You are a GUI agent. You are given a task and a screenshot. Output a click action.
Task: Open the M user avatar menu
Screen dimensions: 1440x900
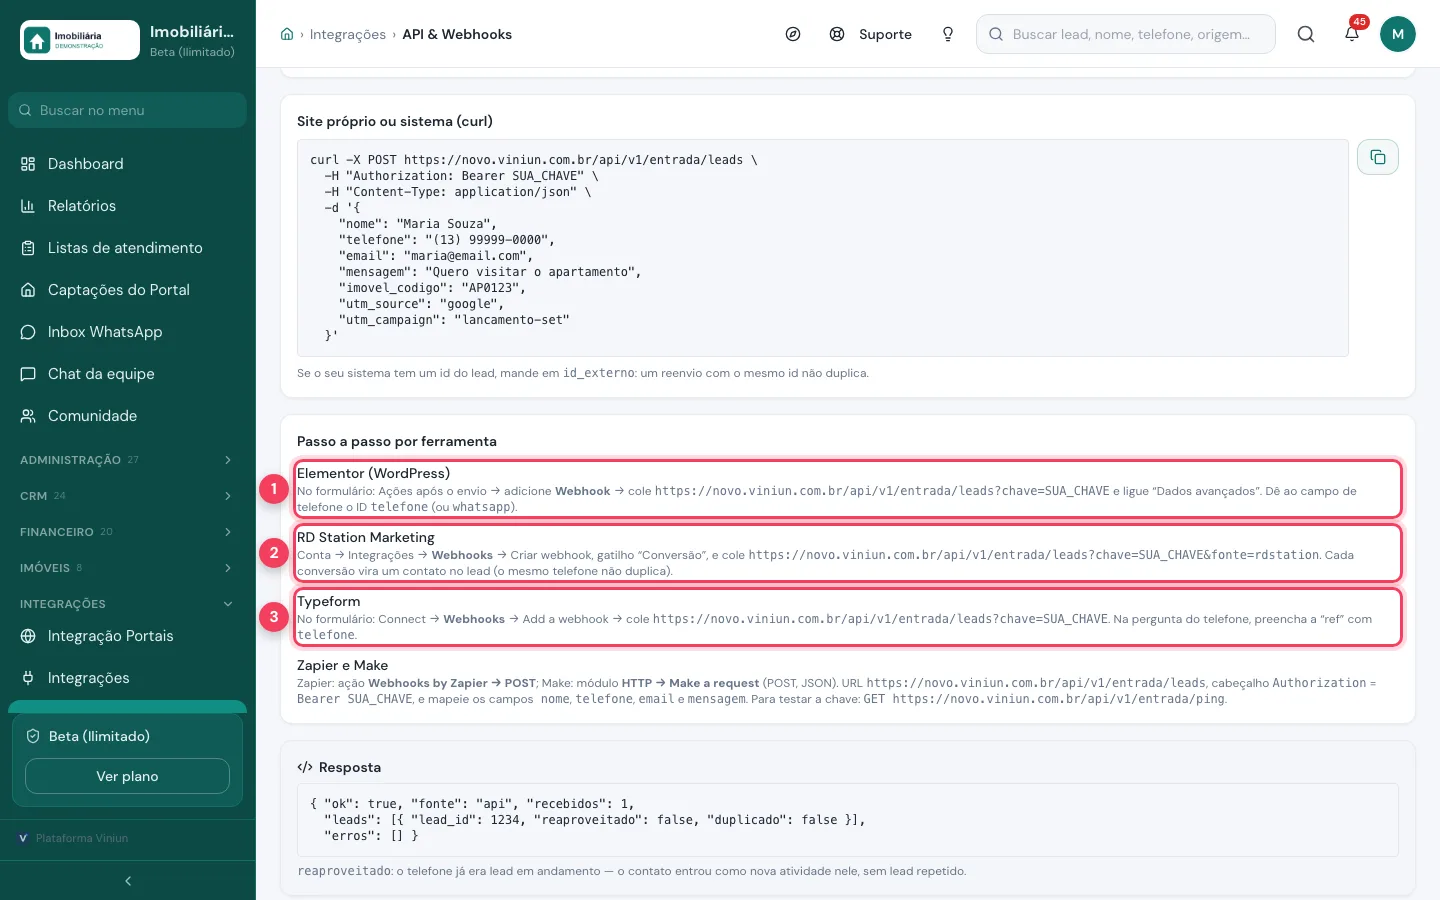coord(1398,34)
